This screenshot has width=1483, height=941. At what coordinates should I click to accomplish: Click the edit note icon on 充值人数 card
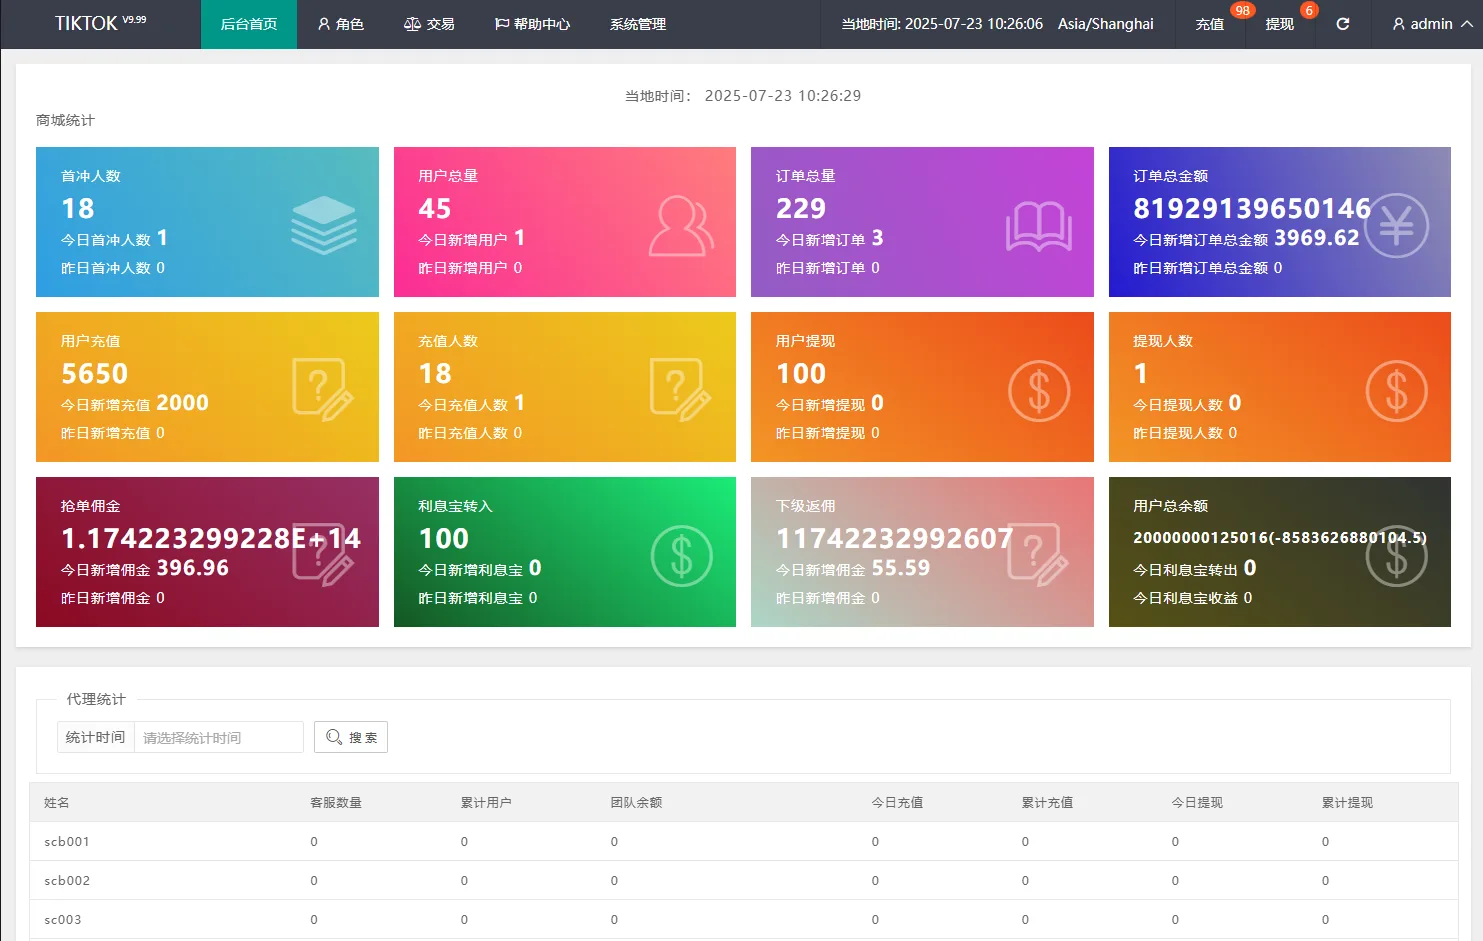(x=681, y=390)
